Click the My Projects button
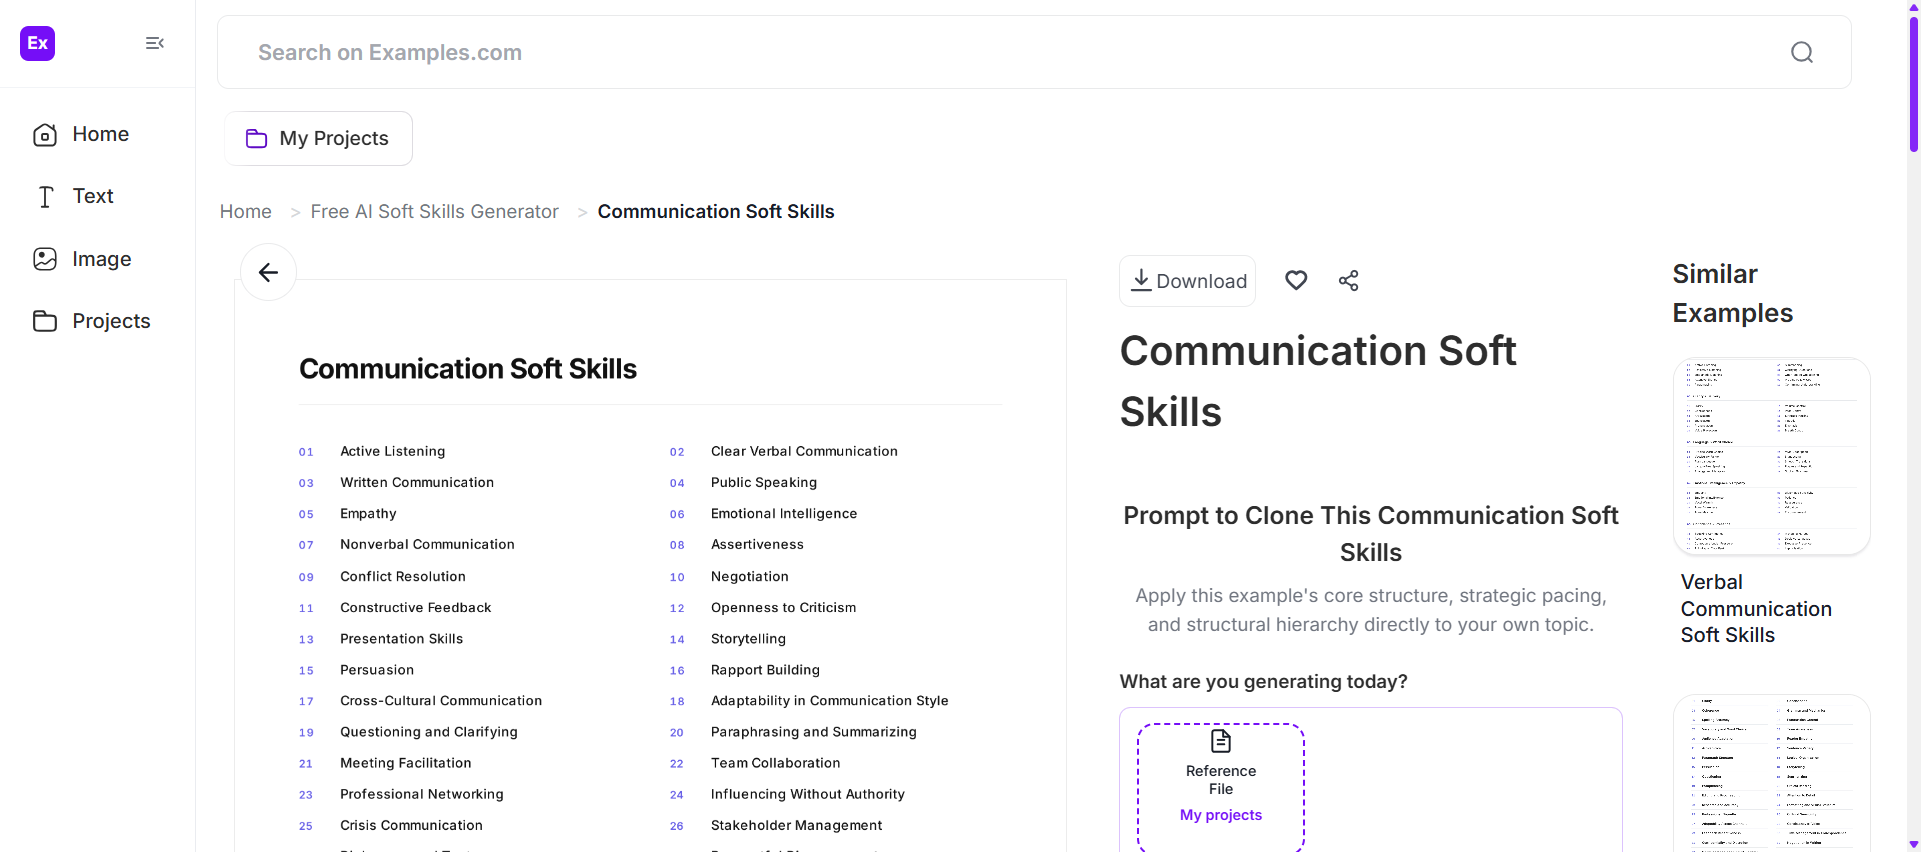The height and width of the screenshot is (852, 1921). (318, 138)
